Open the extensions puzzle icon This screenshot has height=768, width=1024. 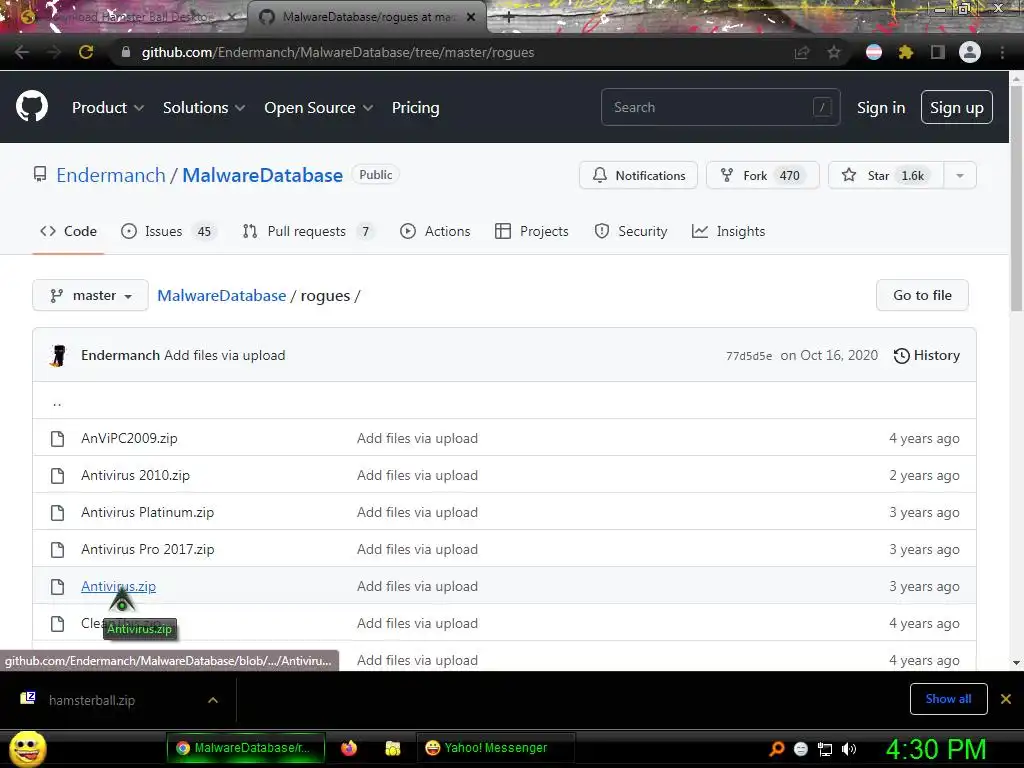point(906,52)
